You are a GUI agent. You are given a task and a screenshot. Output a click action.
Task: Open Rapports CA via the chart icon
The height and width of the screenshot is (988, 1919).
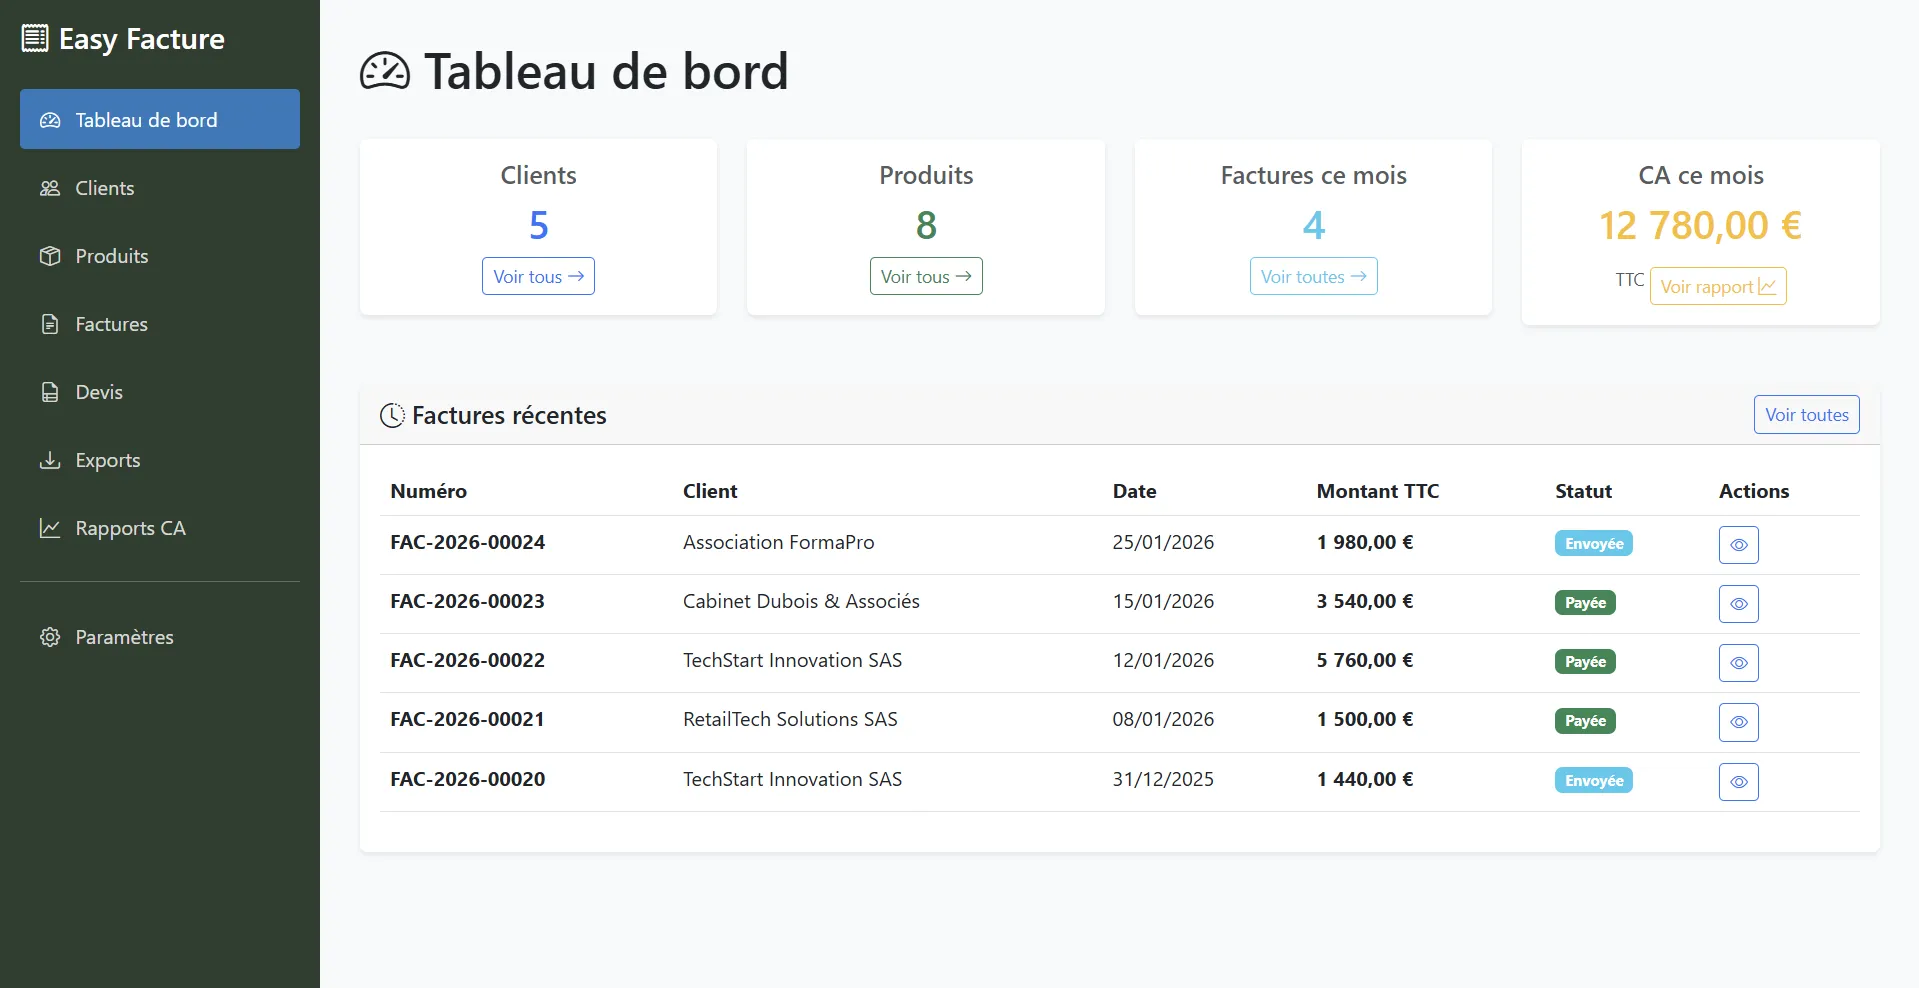50,528
